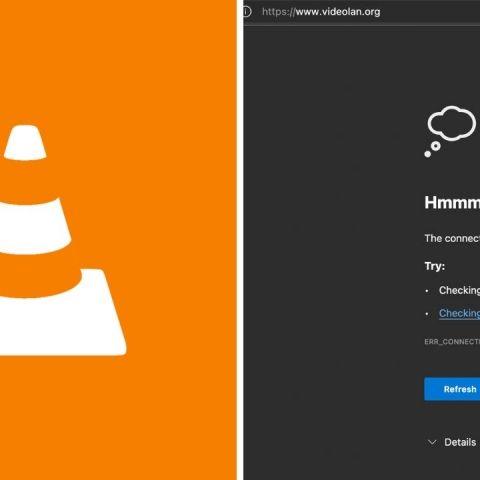Screen dimensions: 480x480
Task: Click the ERR_CONNECT error code text
Action: point(452,342)
